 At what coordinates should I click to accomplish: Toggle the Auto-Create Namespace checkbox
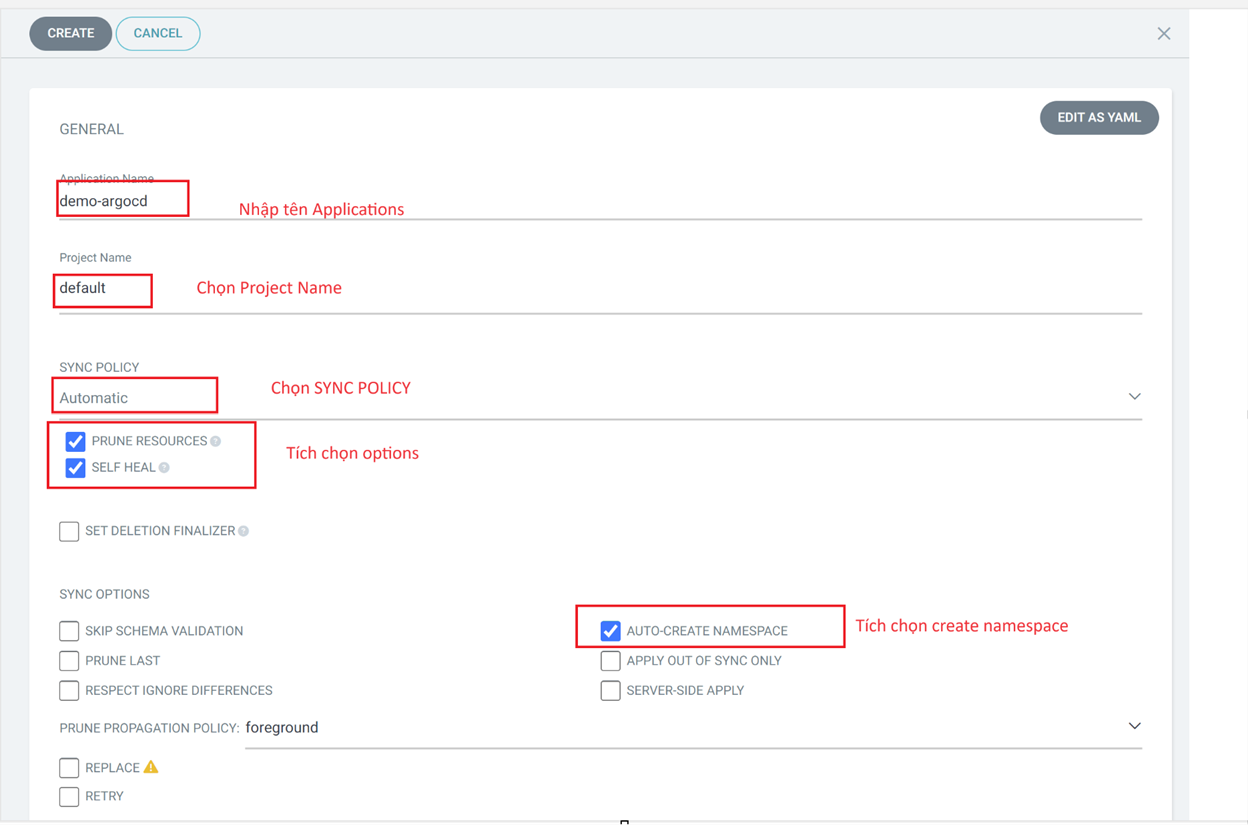(x=610, y=631)
